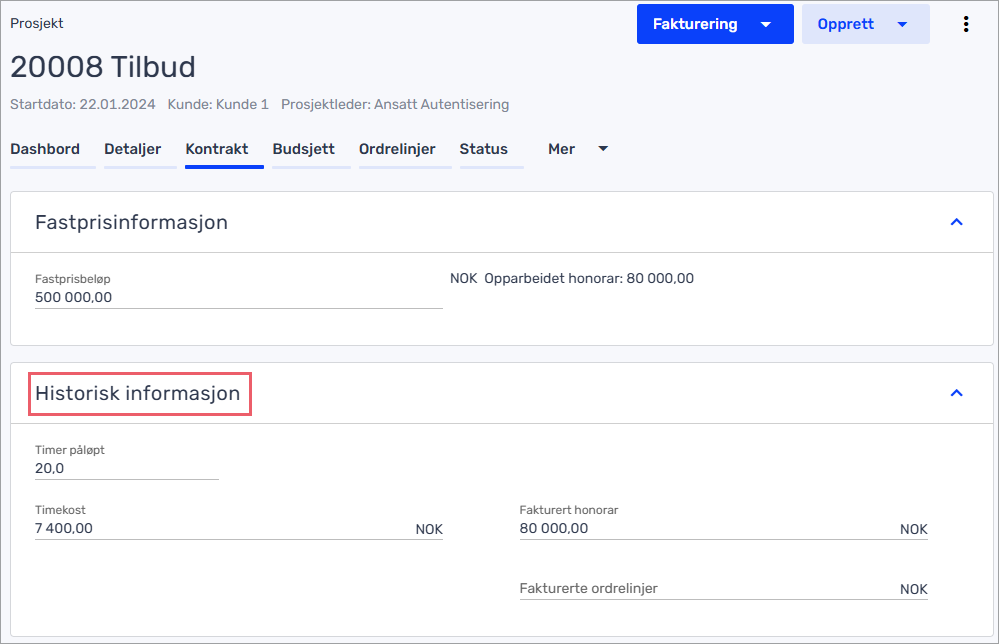
Task: Switch to the Dashbord tab
Action: (x=45, y=149)
